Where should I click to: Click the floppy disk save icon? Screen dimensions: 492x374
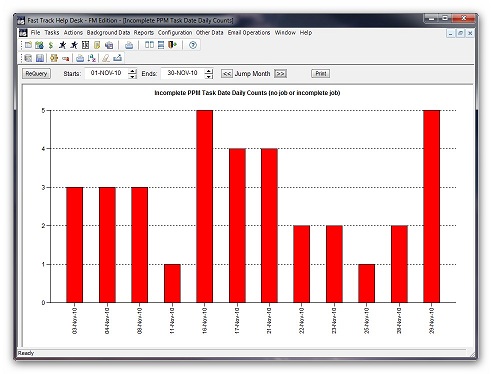40,58
